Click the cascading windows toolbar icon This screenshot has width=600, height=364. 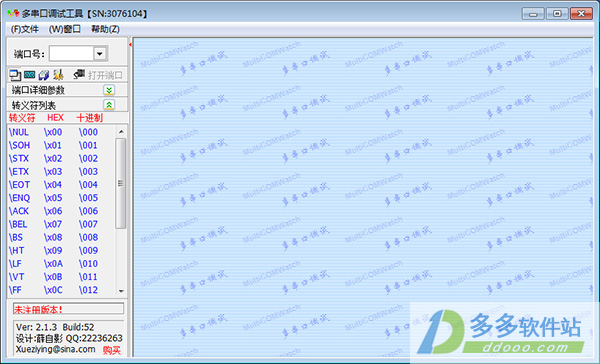tap(15, 75)
